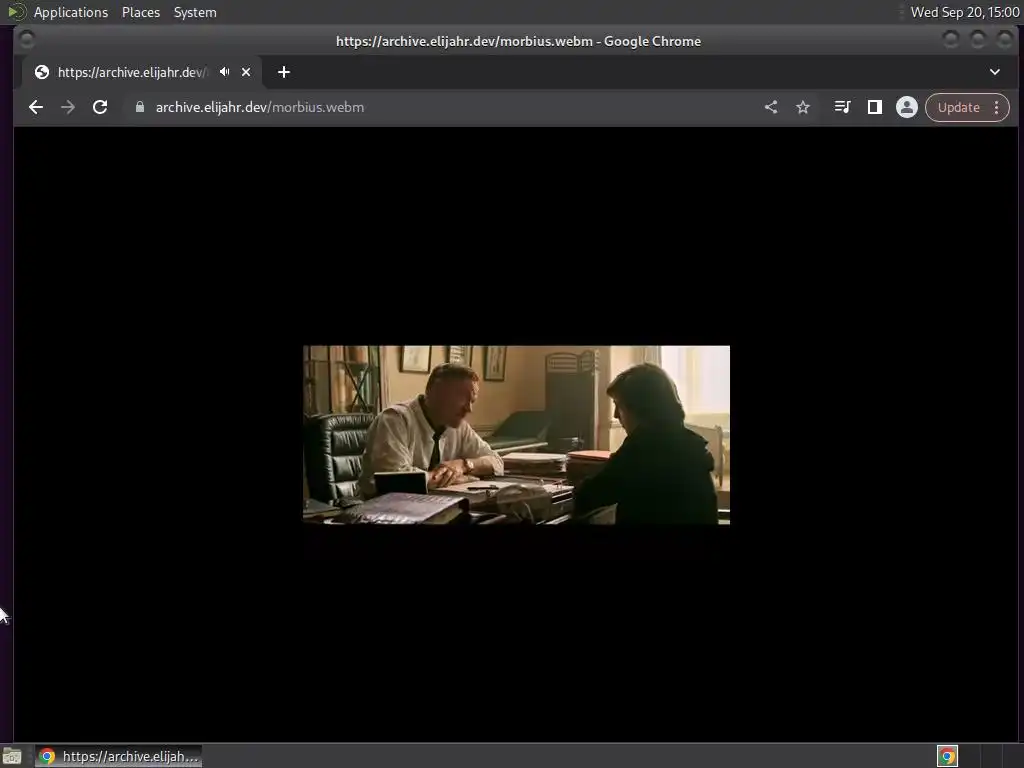Open the Applications menu
Screen dimensions: 1024x768
(71, 12)
